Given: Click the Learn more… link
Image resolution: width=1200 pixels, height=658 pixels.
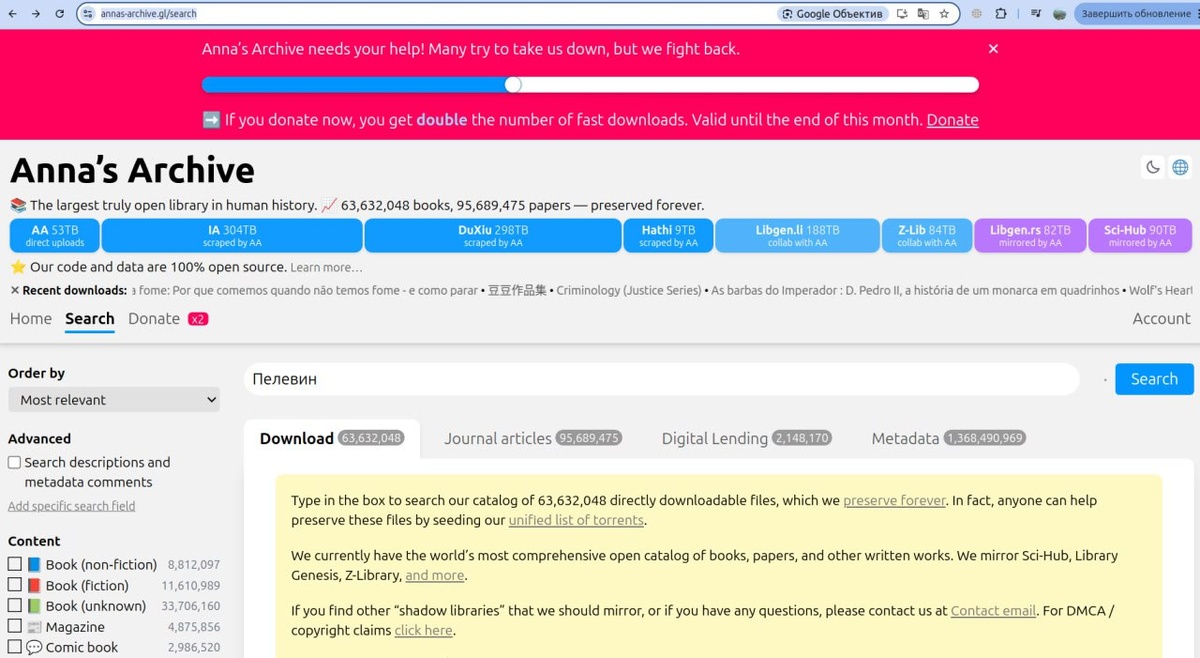Looking at the screenshot, I should [x=326, y=268].
